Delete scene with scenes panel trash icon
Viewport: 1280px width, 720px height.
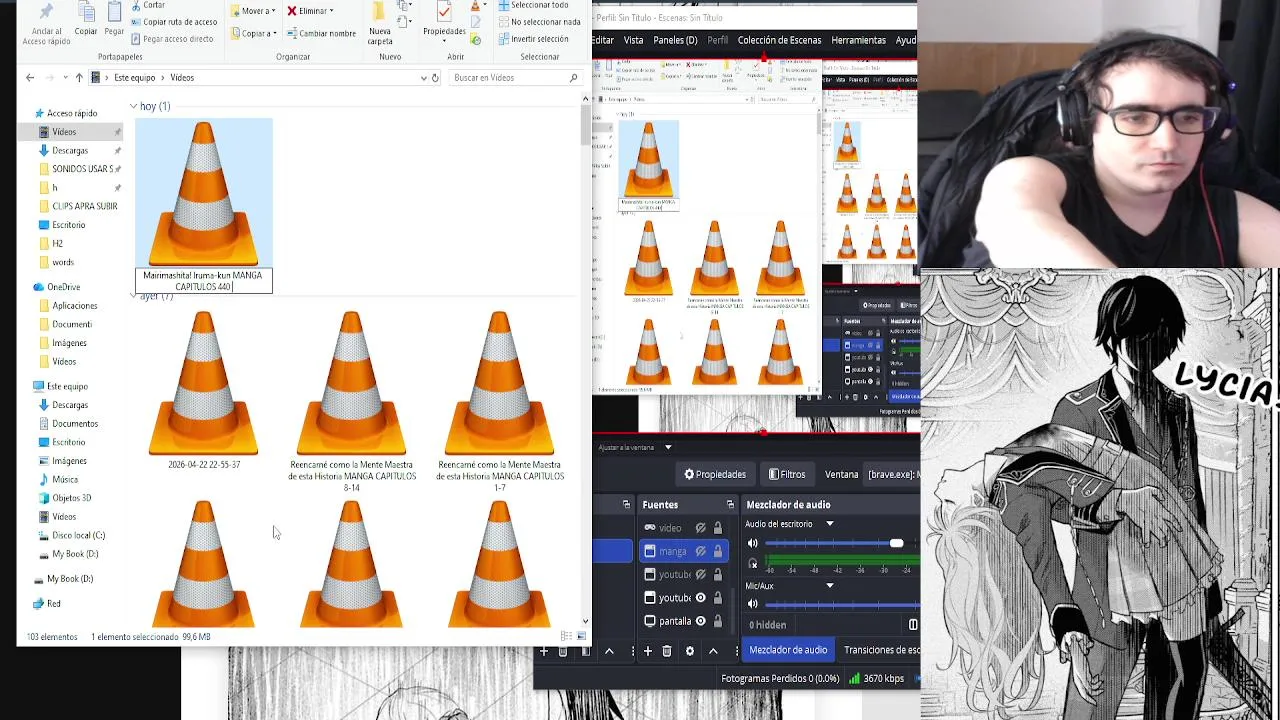tap(563, 651)
